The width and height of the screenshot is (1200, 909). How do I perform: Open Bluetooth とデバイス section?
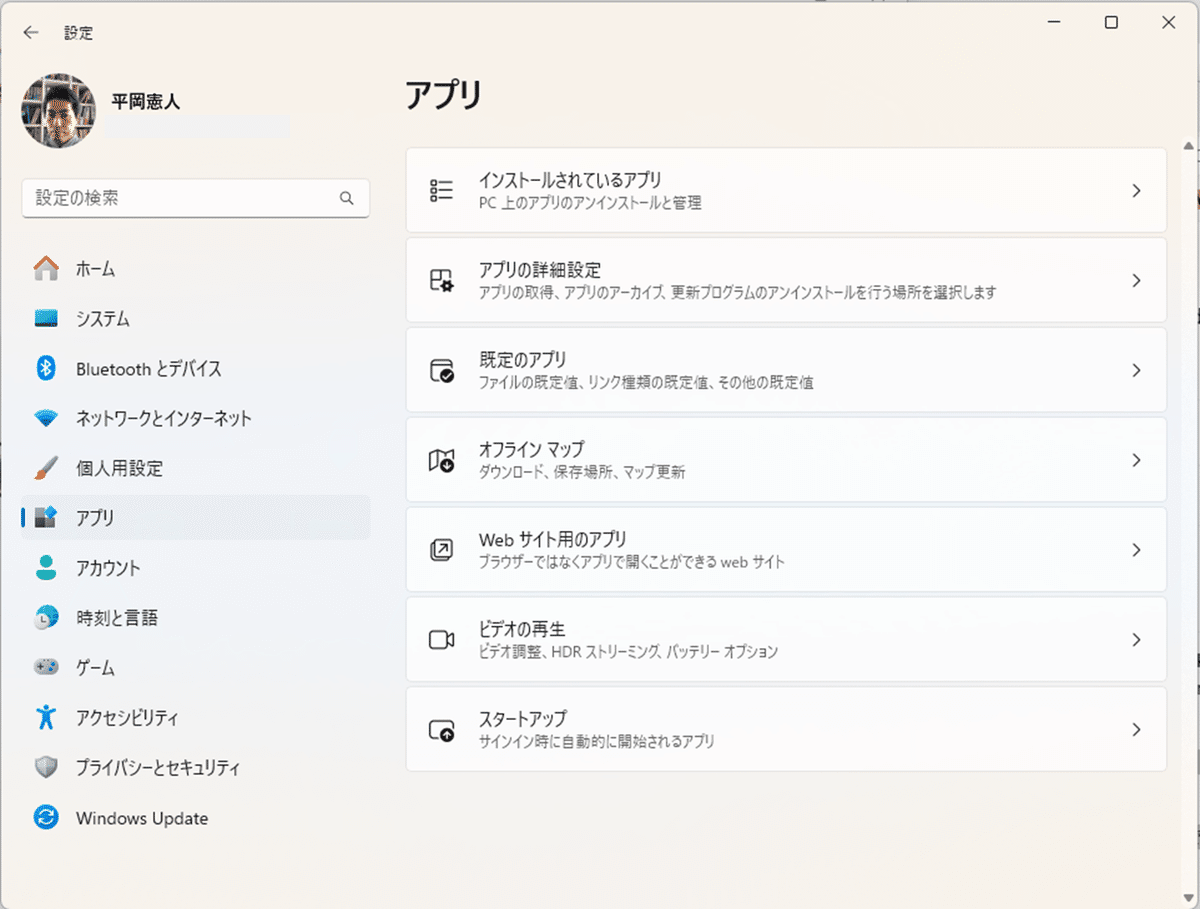(195, 368)
